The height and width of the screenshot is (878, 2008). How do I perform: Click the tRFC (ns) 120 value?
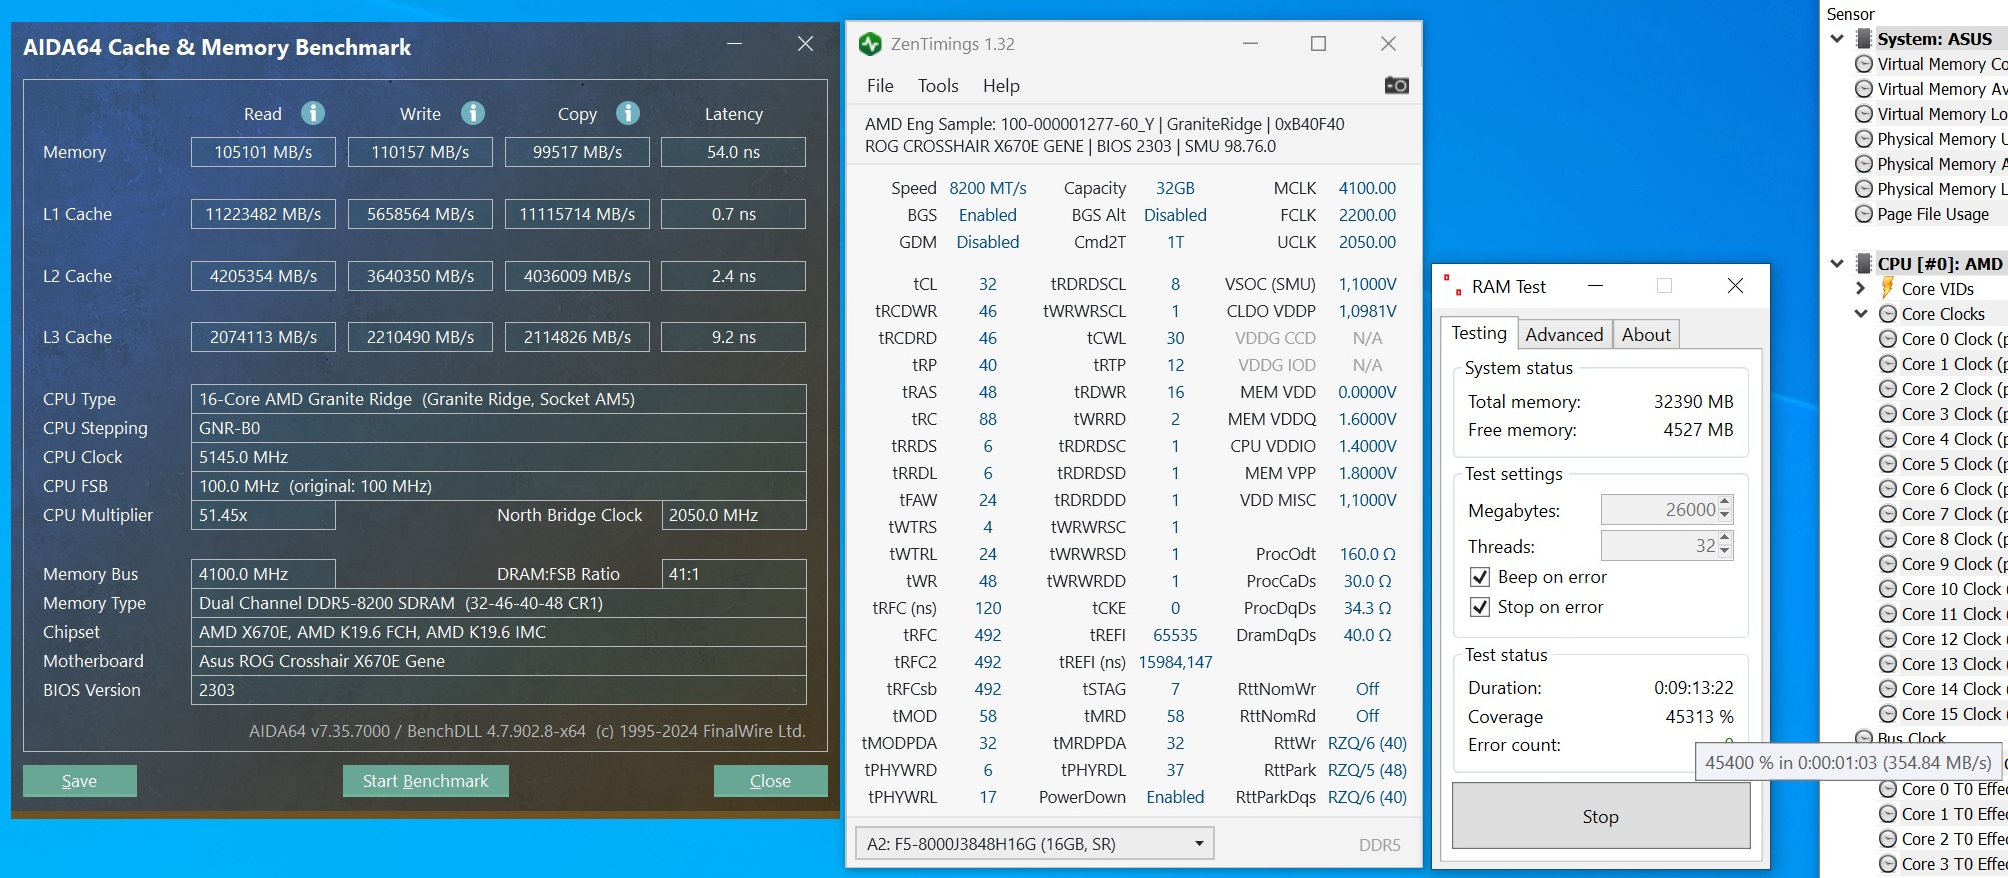pos(988,608)
